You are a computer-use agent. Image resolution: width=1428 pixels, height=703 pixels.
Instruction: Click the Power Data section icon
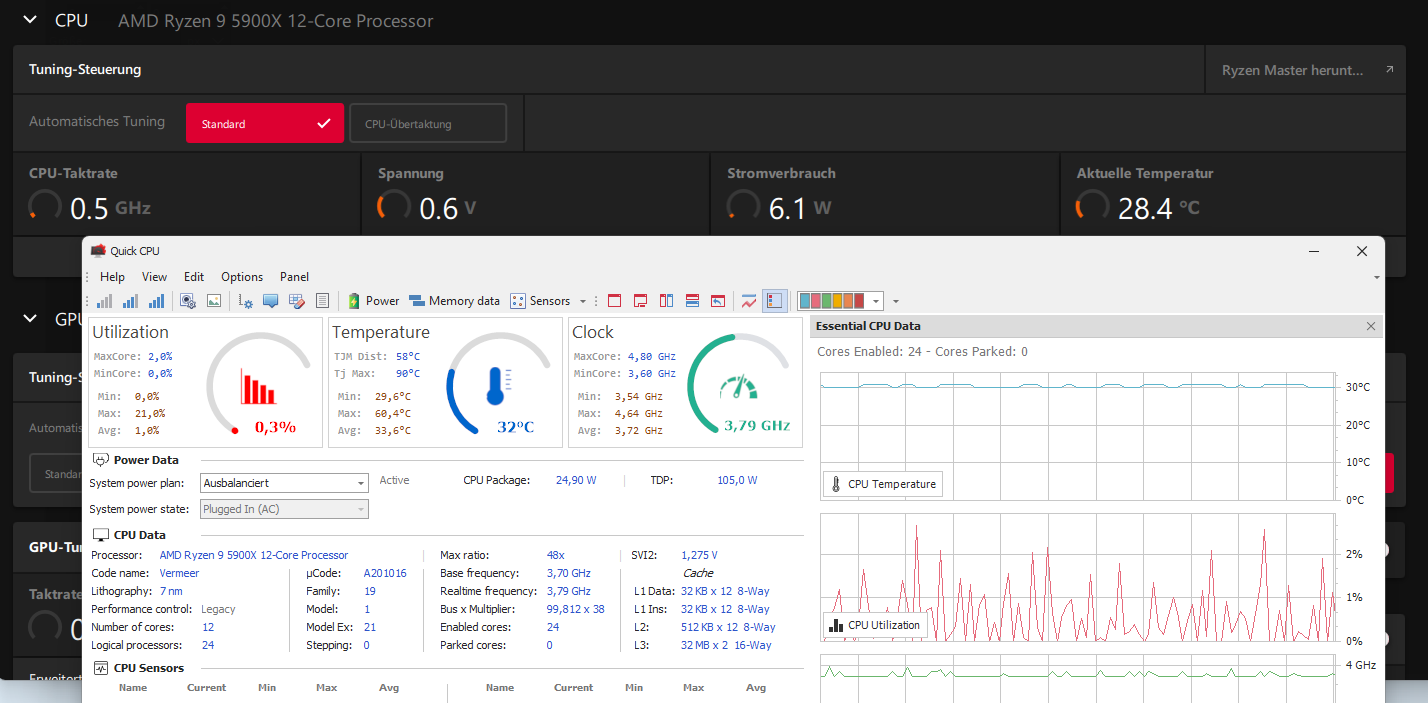(x=100, y=460)
